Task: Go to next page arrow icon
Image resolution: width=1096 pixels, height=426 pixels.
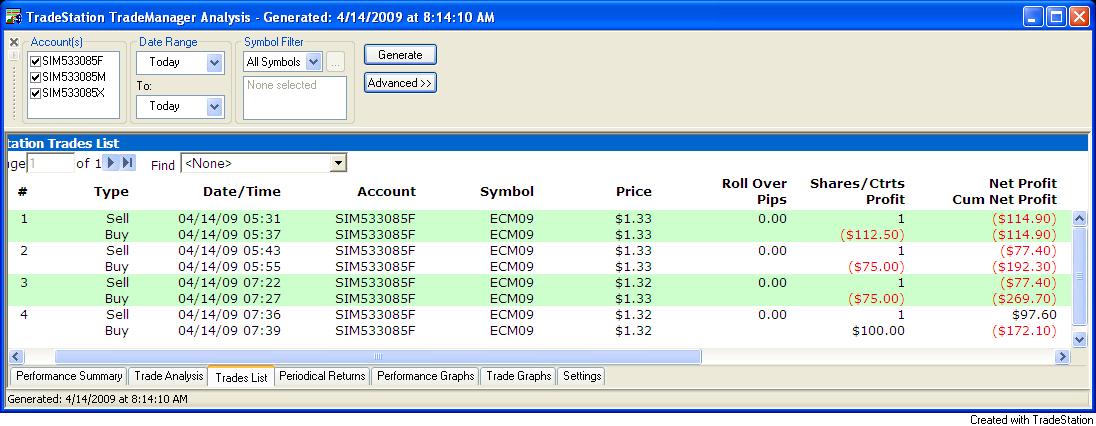Action: pyautogui.click(x=110, y=163)
